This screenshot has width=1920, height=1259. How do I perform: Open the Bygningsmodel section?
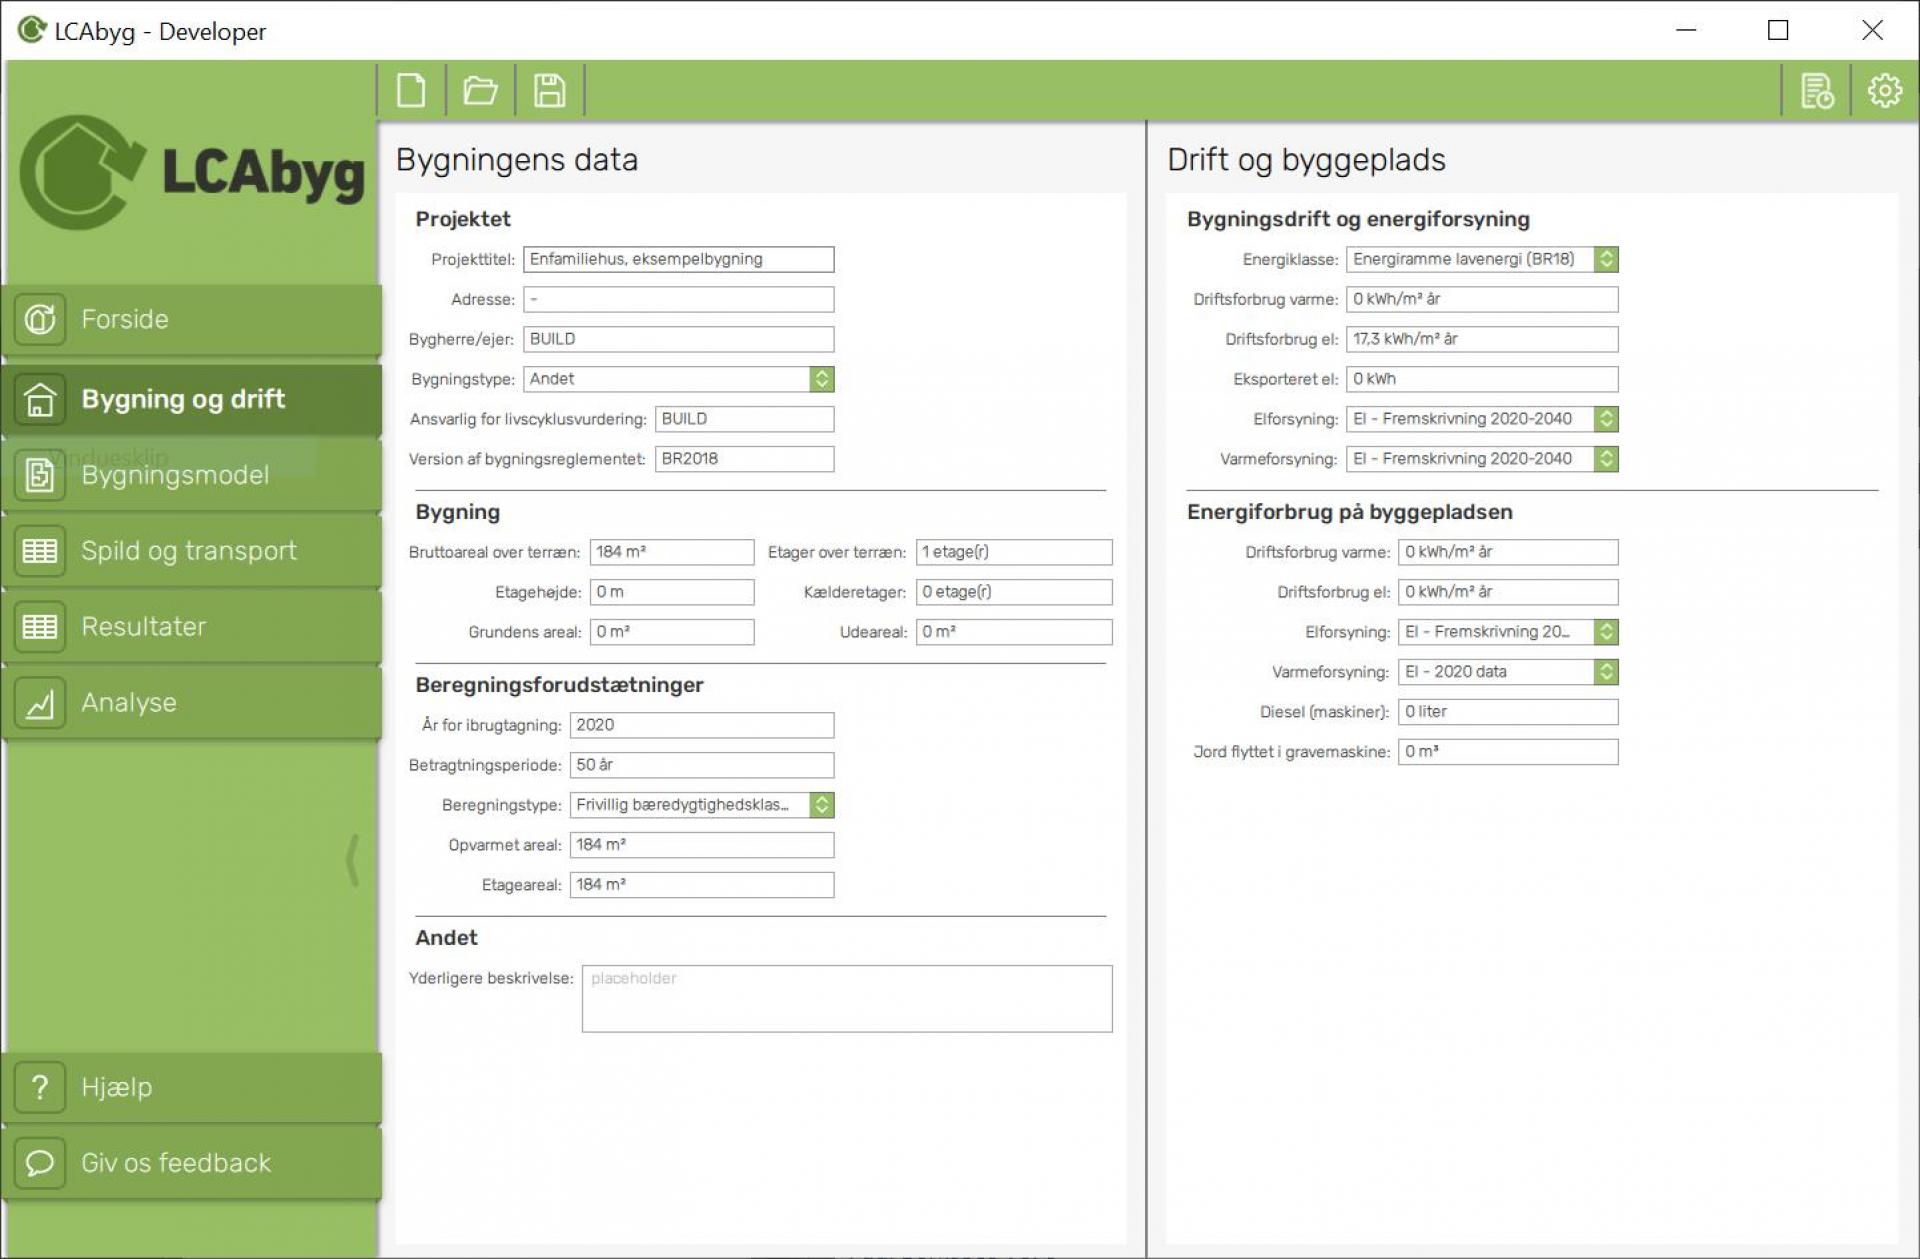[192, 476]
